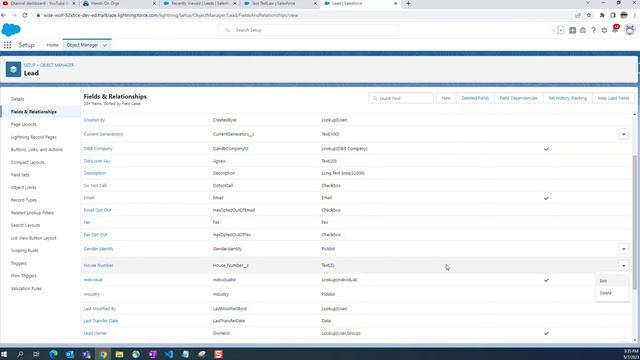Open Triggers in the sidebar
The image size is (640, 360).
click(18, 263)
